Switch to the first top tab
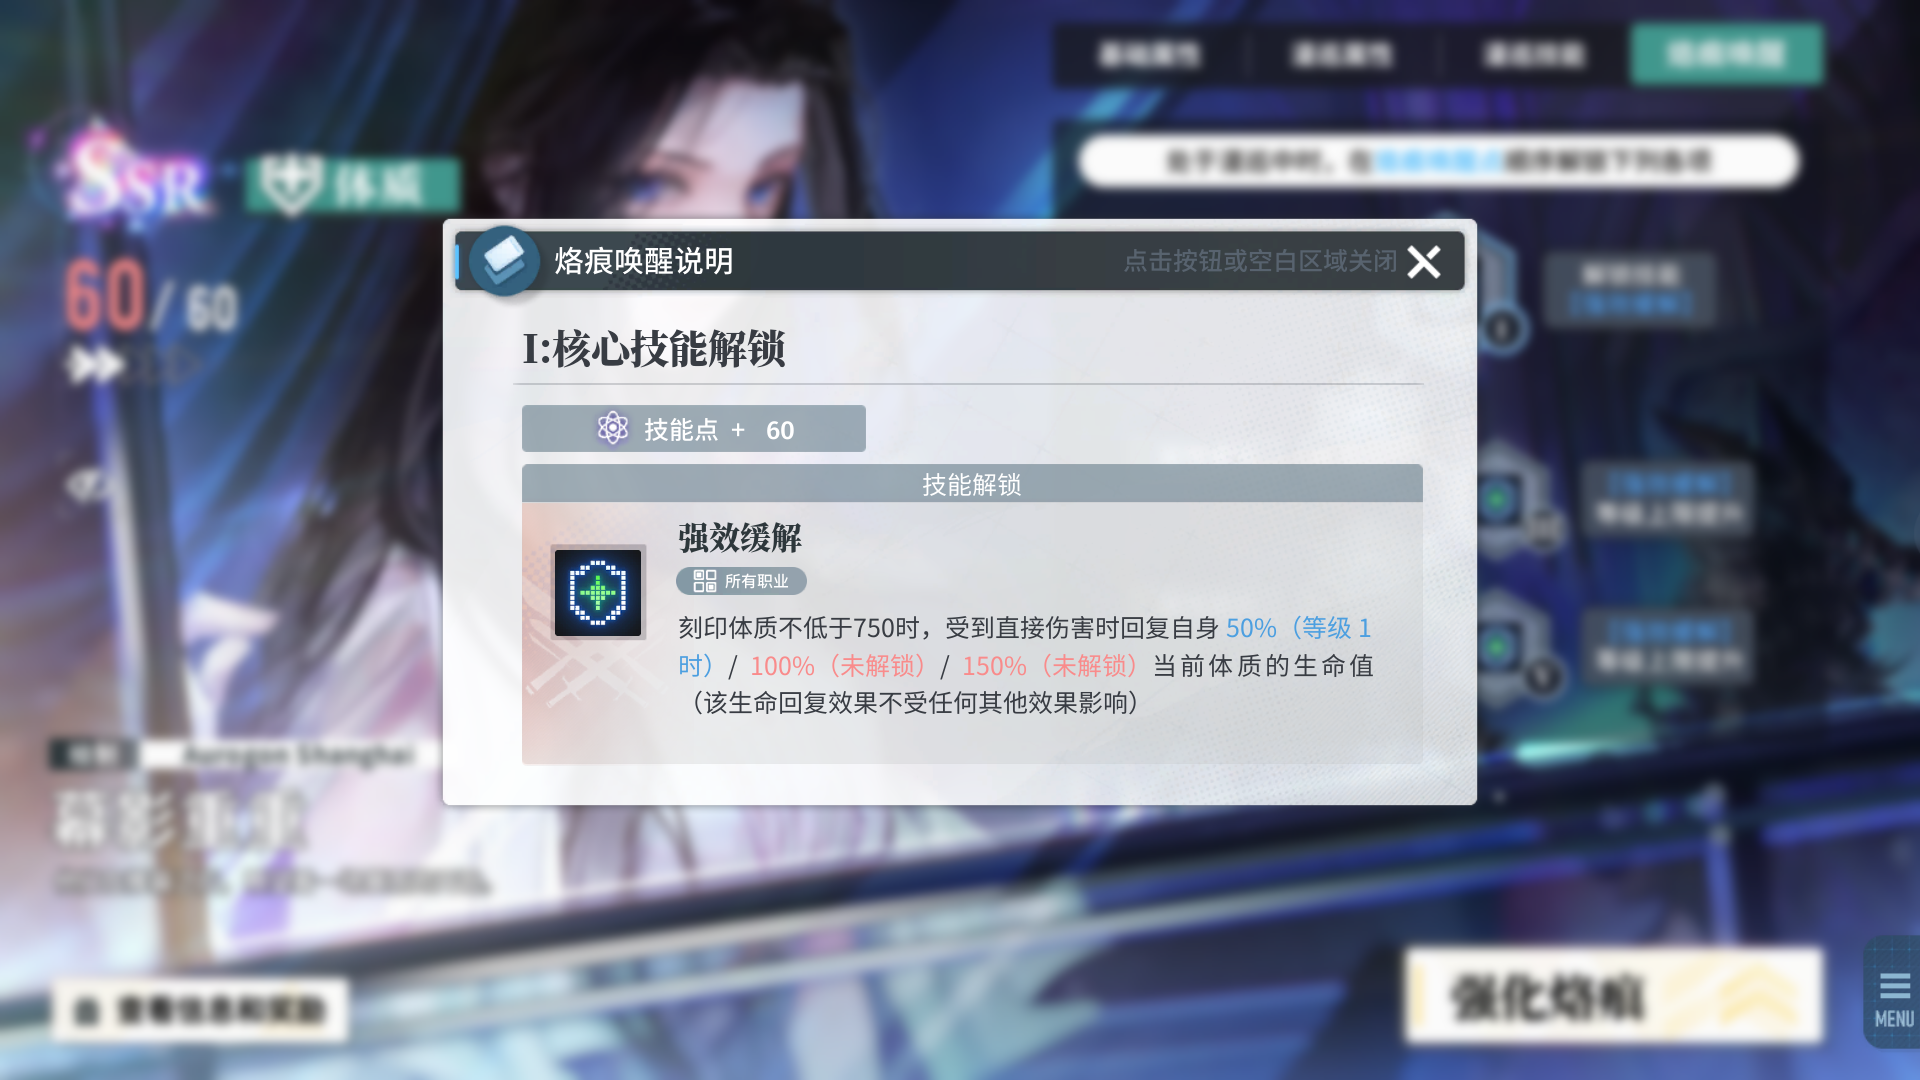 click(x=1149, y=55)
